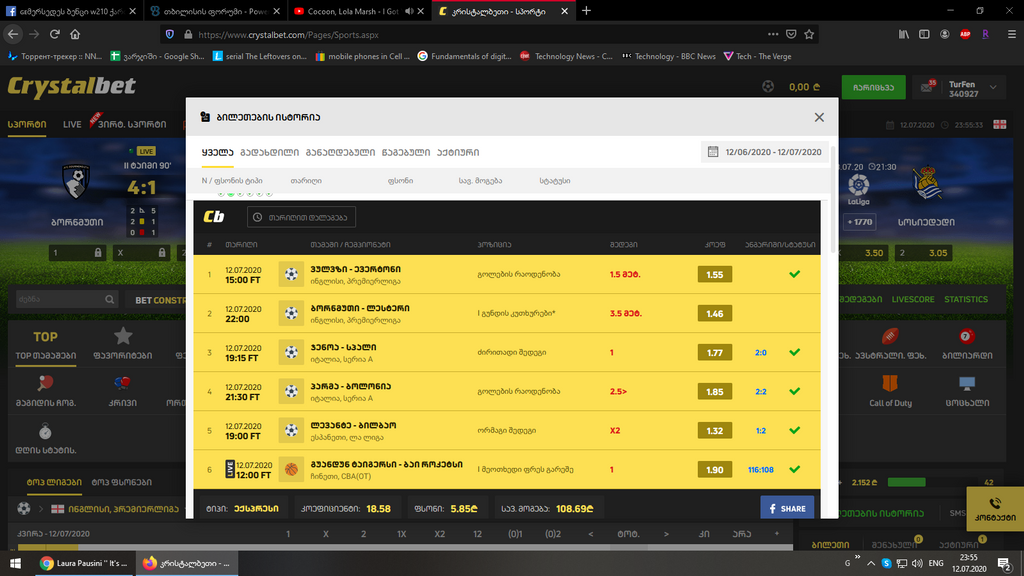
Task: Click the 1.46 odds box in row 2
Action: point(714,313)
